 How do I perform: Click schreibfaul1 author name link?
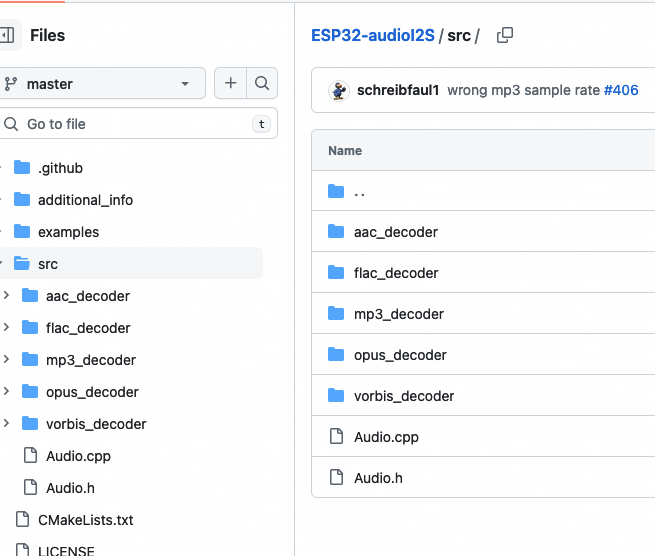point(399,90)
